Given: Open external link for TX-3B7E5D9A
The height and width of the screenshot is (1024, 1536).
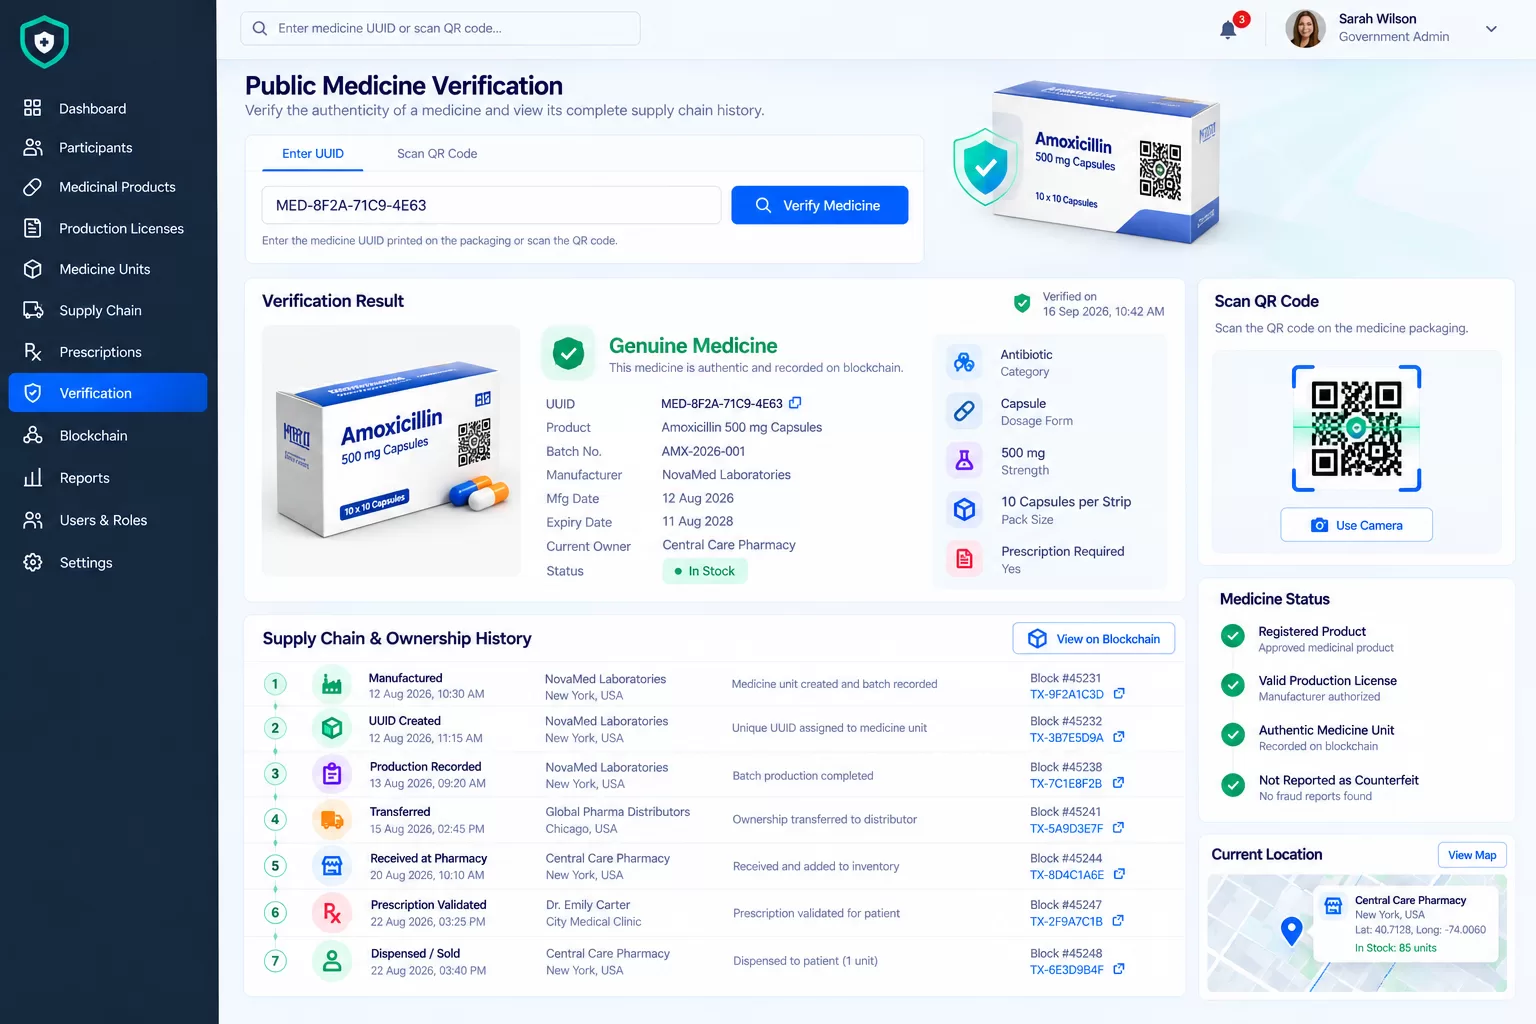Looking at the screenshot, I should point(1119,737).
